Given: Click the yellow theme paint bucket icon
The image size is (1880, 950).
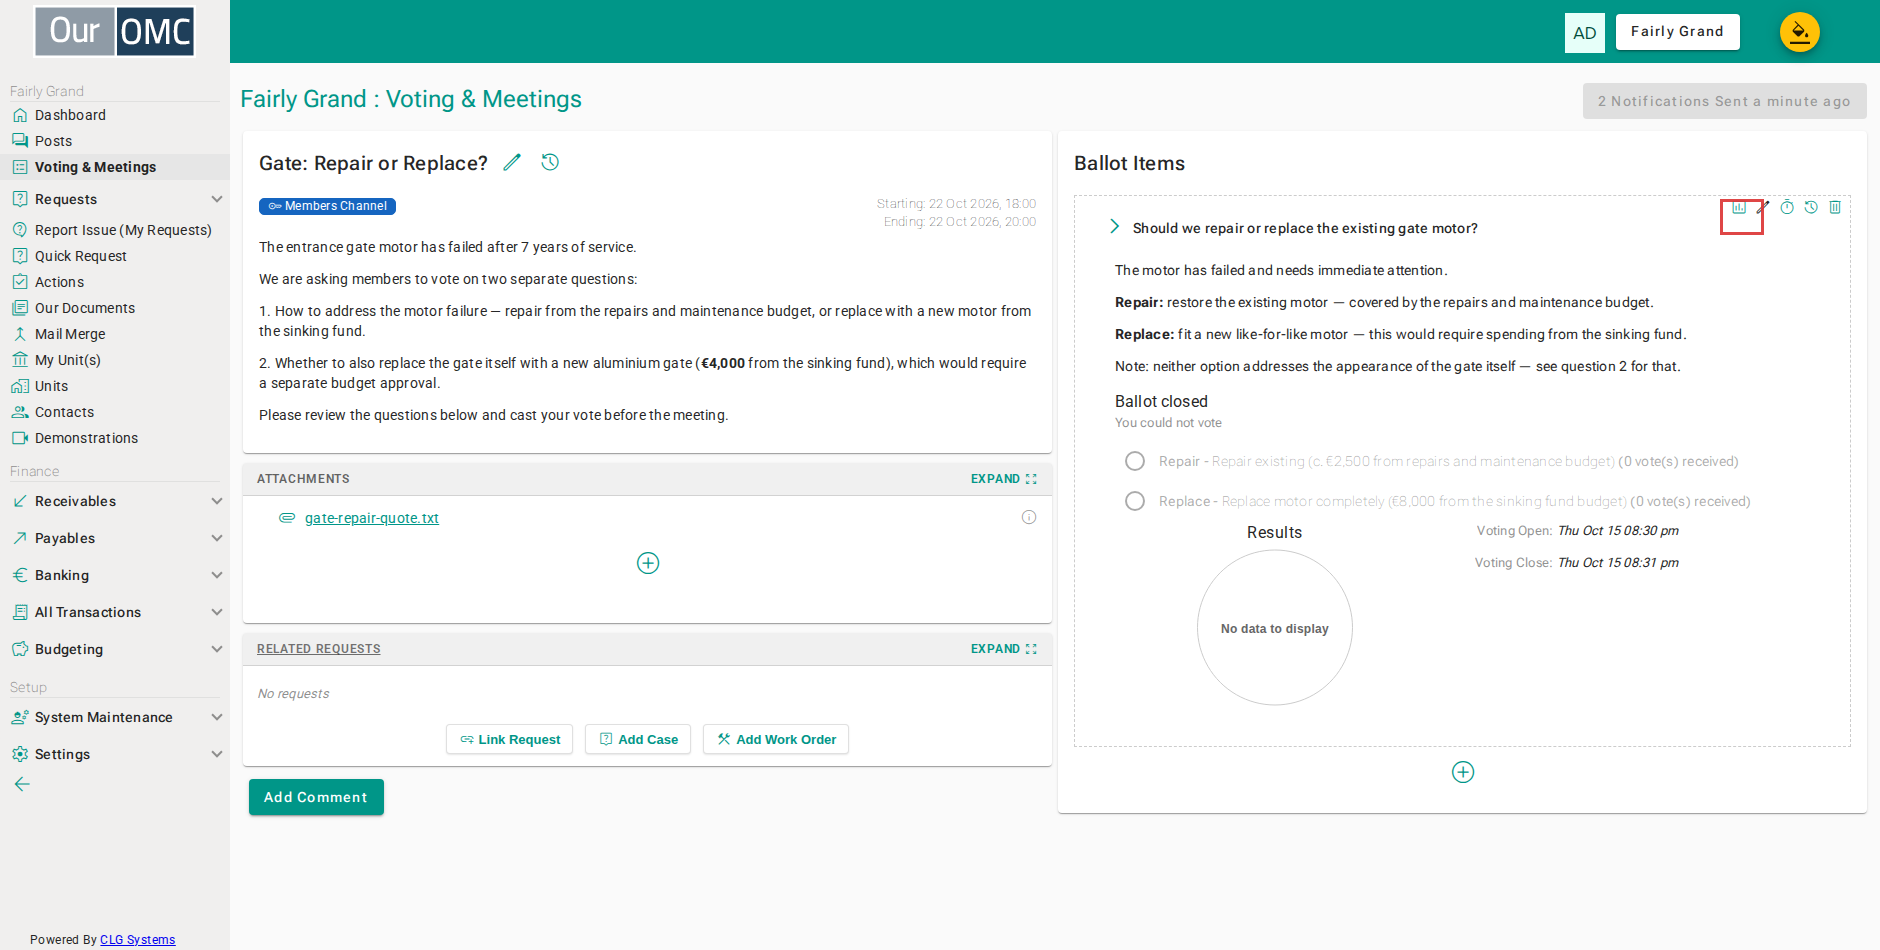Looking at the screenshot, I should click(1800, 32).
